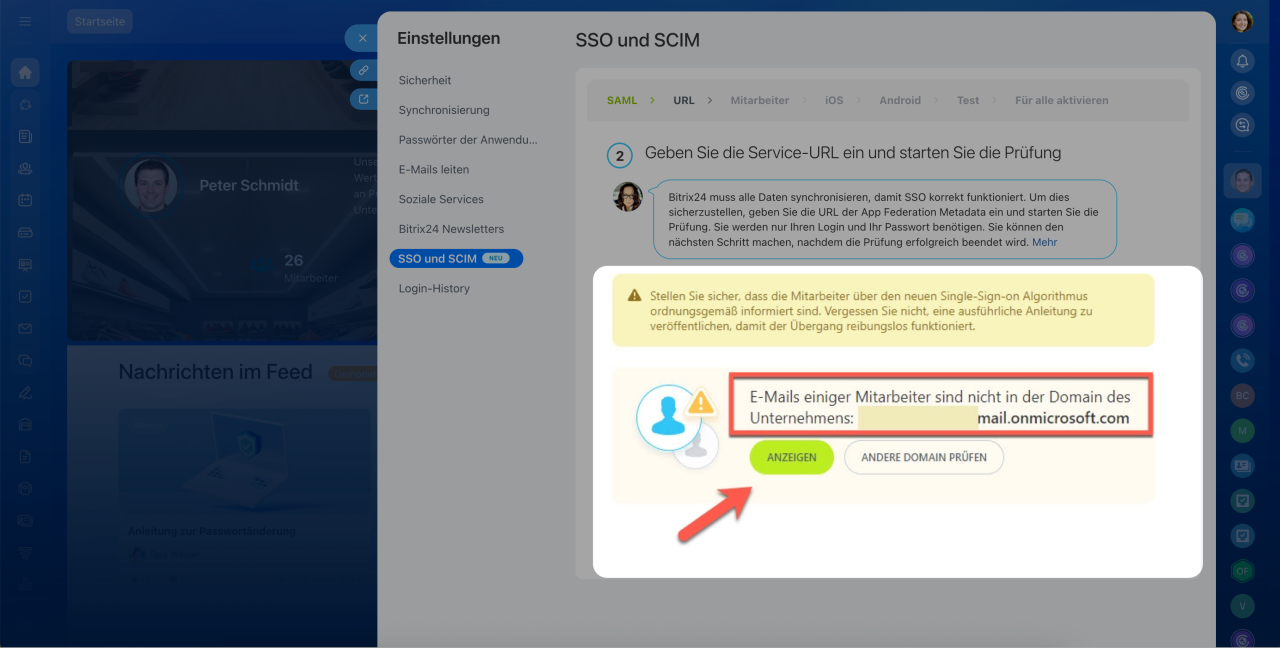Image resolution: width=1280 pixels, height=648 pixels.
Task: Open the green chat bubble in right bar
Action: tap(1242, 219)
